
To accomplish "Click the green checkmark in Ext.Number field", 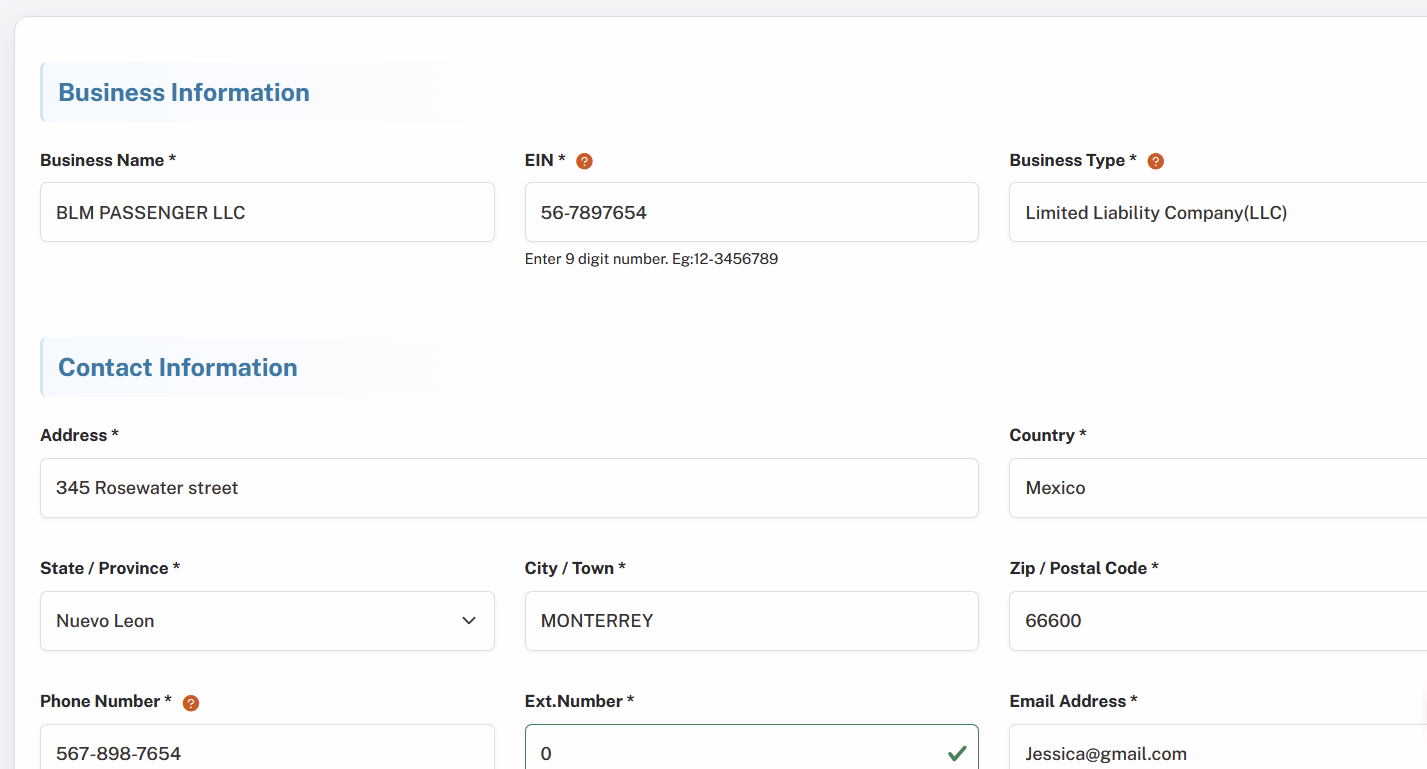I will [x=957, y=753].
